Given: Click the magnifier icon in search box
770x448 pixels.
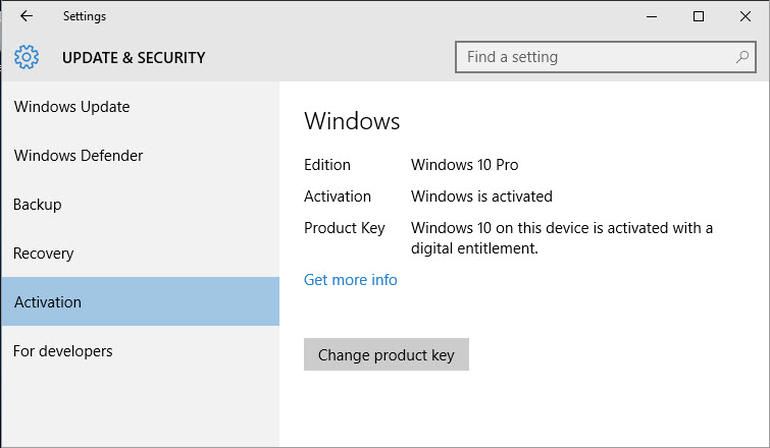Looking at the screenshot, I should (x=742, y=57).
